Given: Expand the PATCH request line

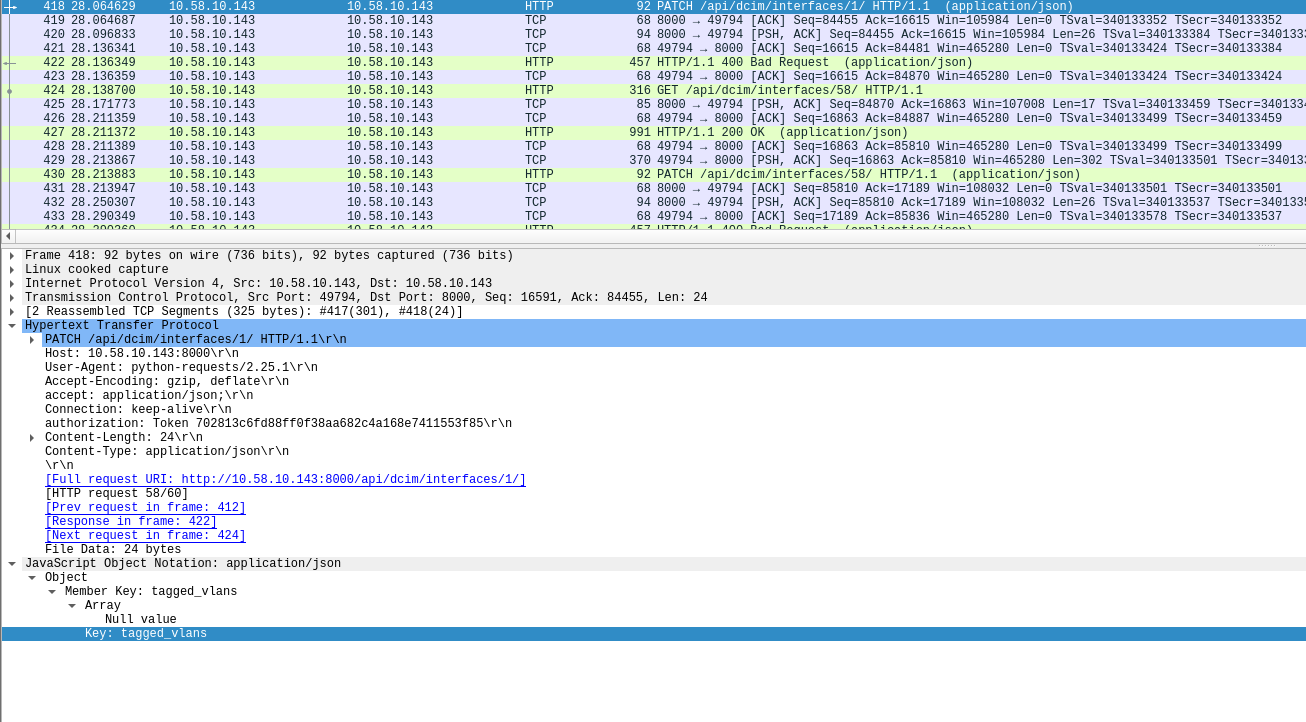Looking at the screenshot, I should coord(32,340).
